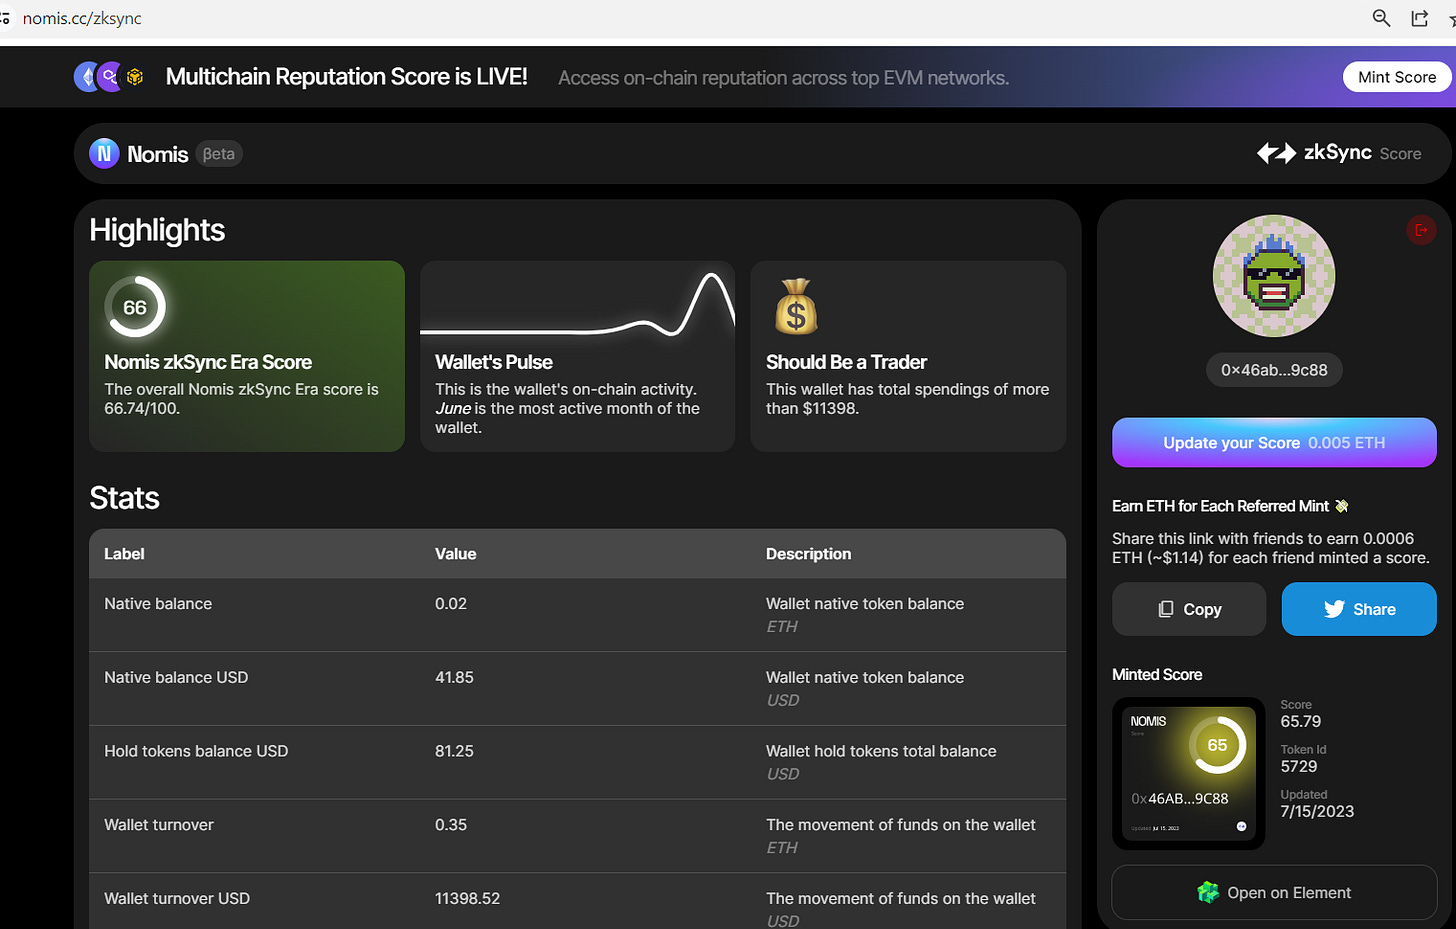Click the 66 score ring icon

(x=135, y=307)
